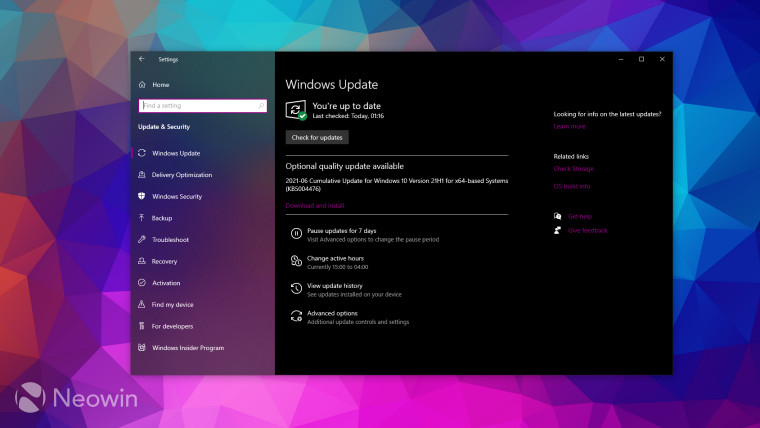Open the Troubleshoot settings page

coord(171,239)
